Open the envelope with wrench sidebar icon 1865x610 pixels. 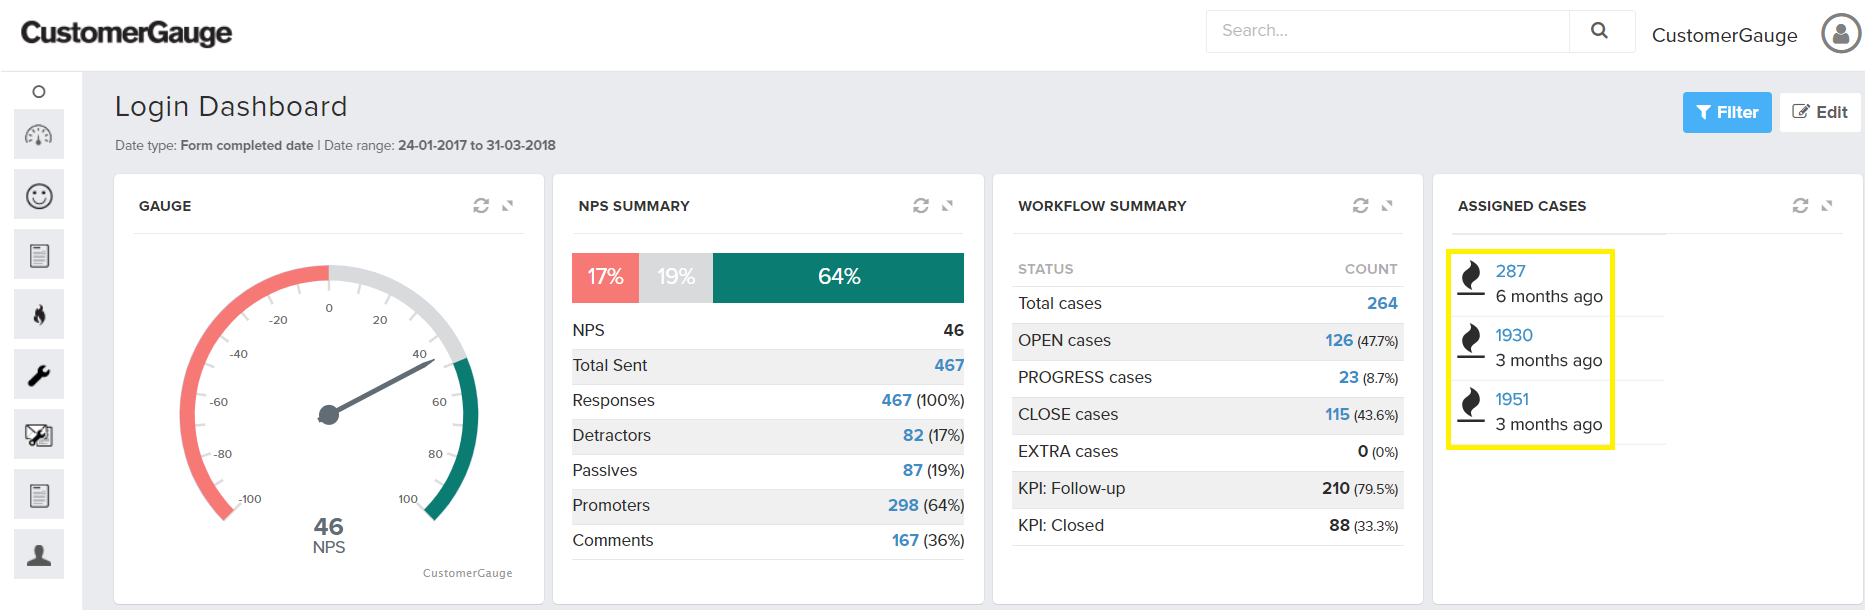[39, 435]
